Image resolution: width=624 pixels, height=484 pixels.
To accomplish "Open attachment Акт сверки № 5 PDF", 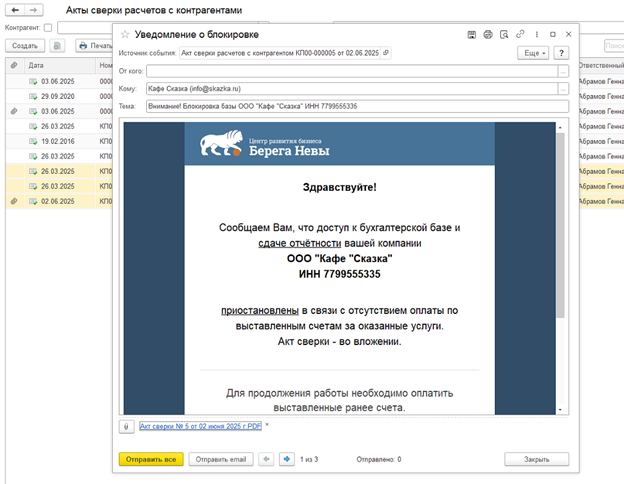I will click(x=200, y=426).
